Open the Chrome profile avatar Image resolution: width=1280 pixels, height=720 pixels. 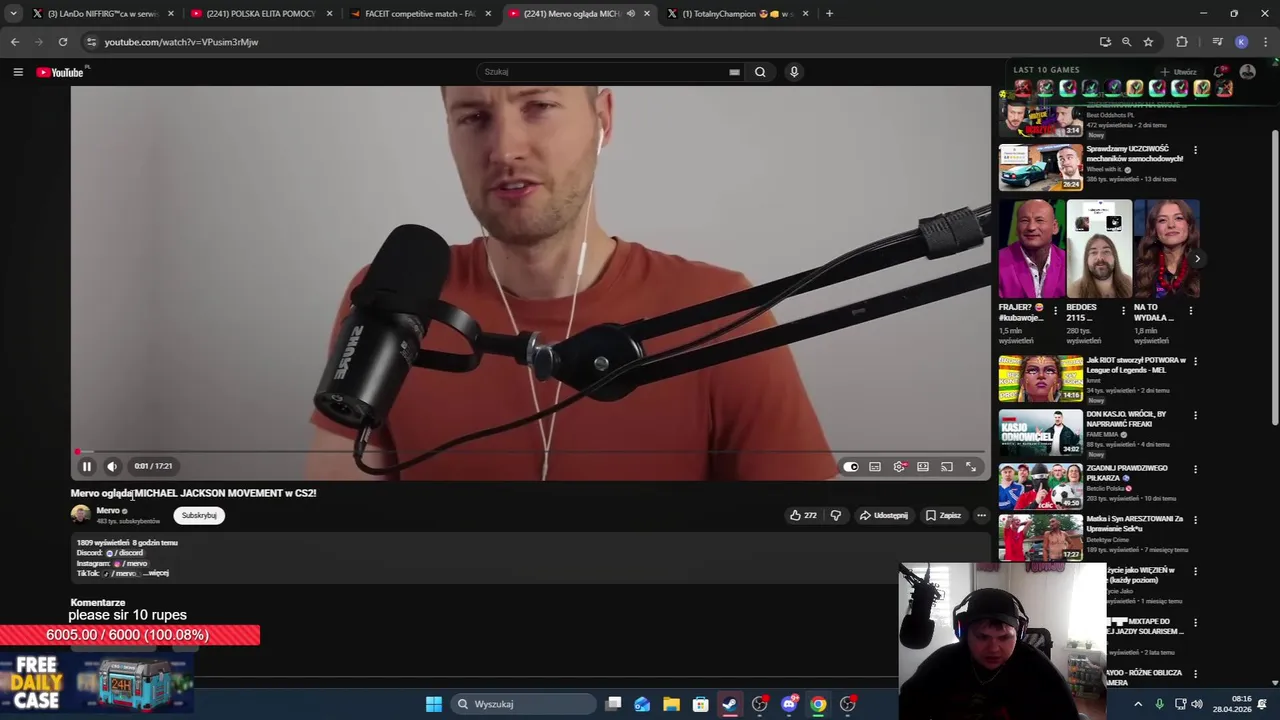coord(1241,42)
